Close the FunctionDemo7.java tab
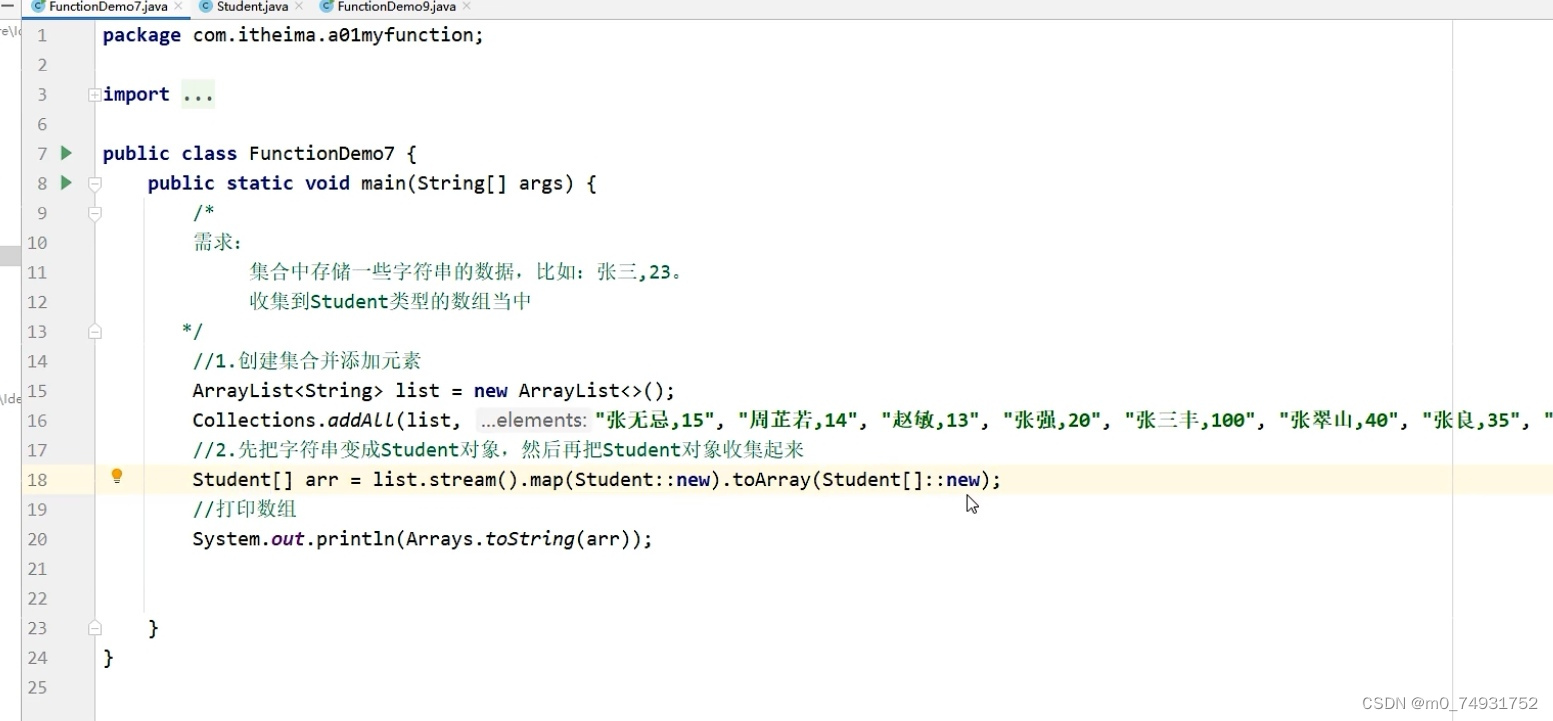The height and width of the screenshot is (721, 1553). click(x=178, y=6)
